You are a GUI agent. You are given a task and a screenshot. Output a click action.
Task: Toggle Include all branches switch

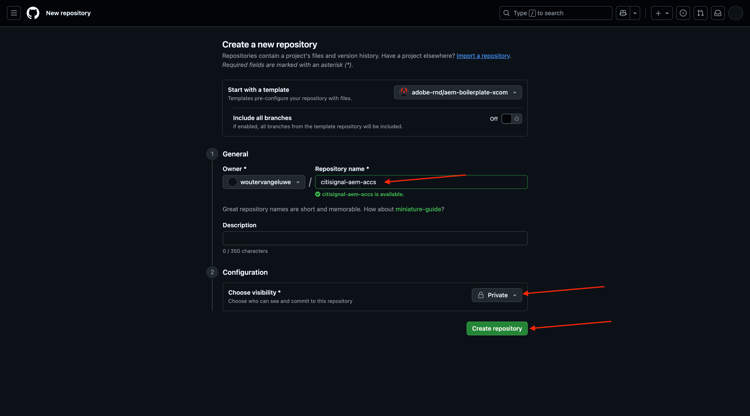coord(511,119)
